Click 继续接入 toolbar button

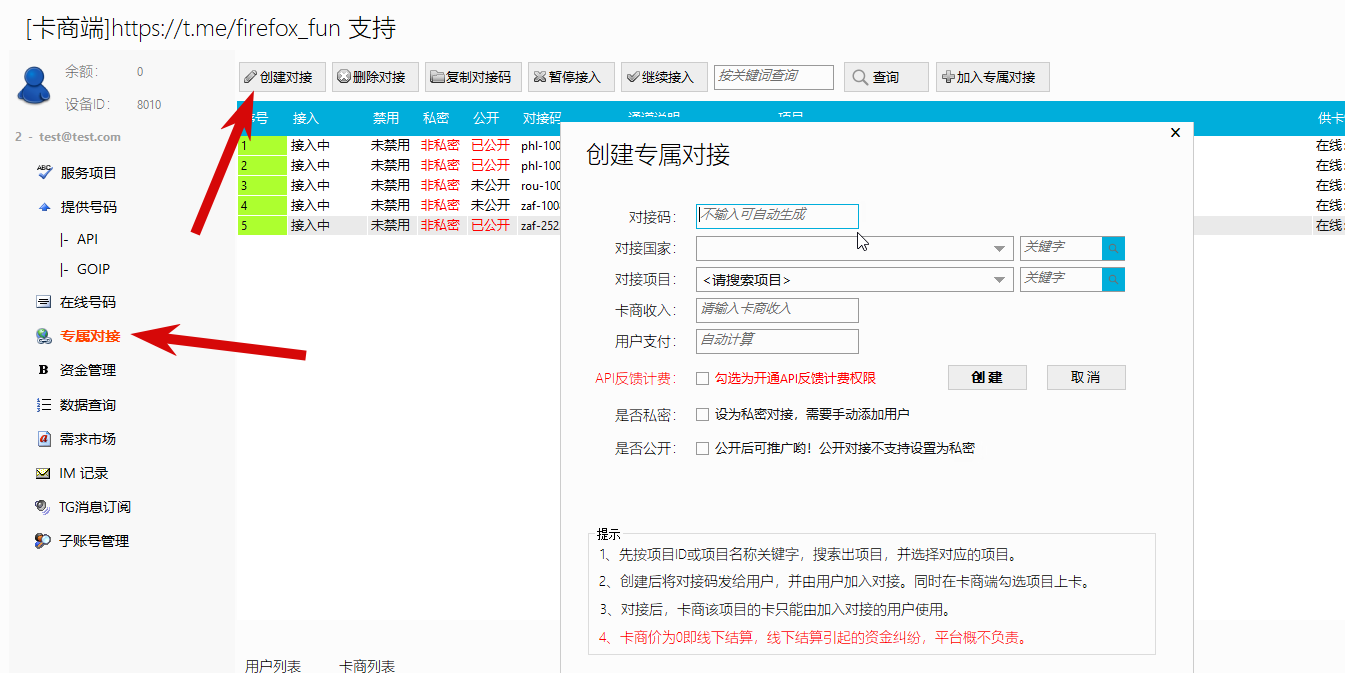coord(664,77)
